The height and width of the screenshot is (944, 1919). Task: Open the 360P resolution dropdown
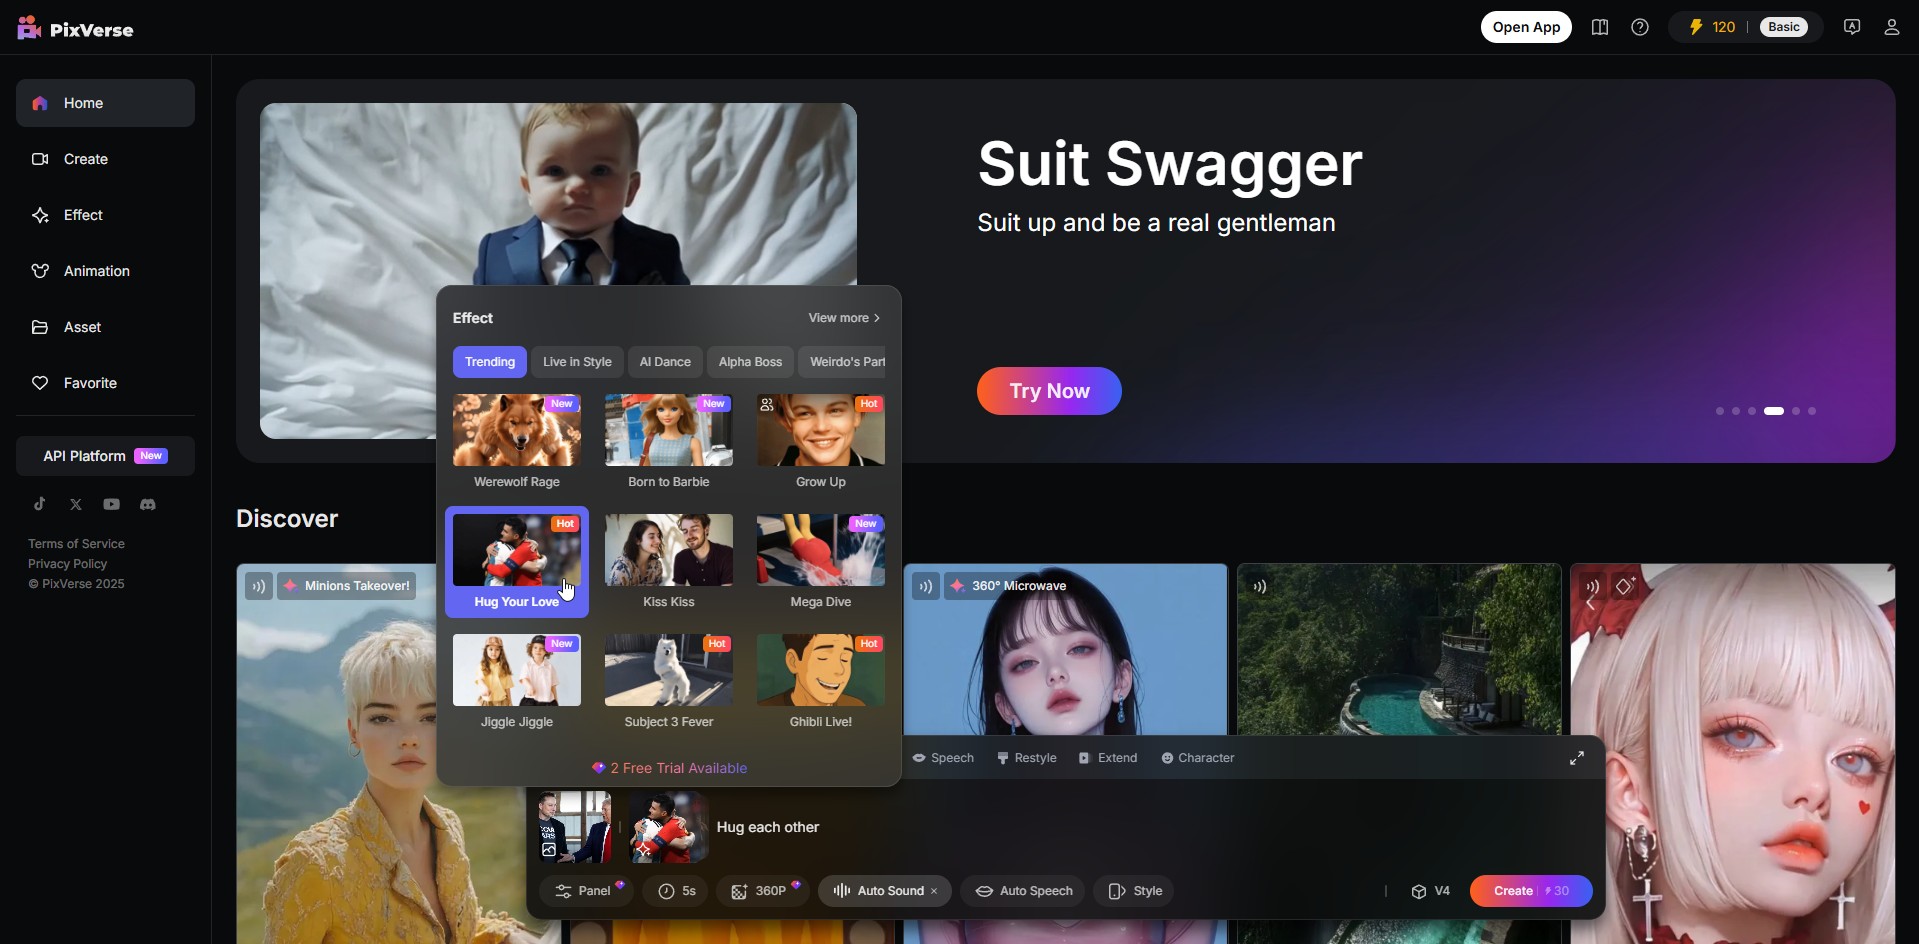point(762,891)
